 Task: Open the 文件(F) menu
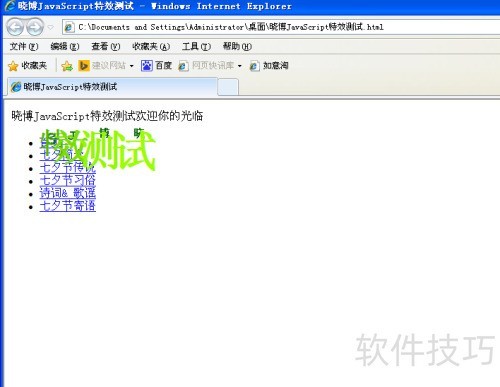pos(24,46)
